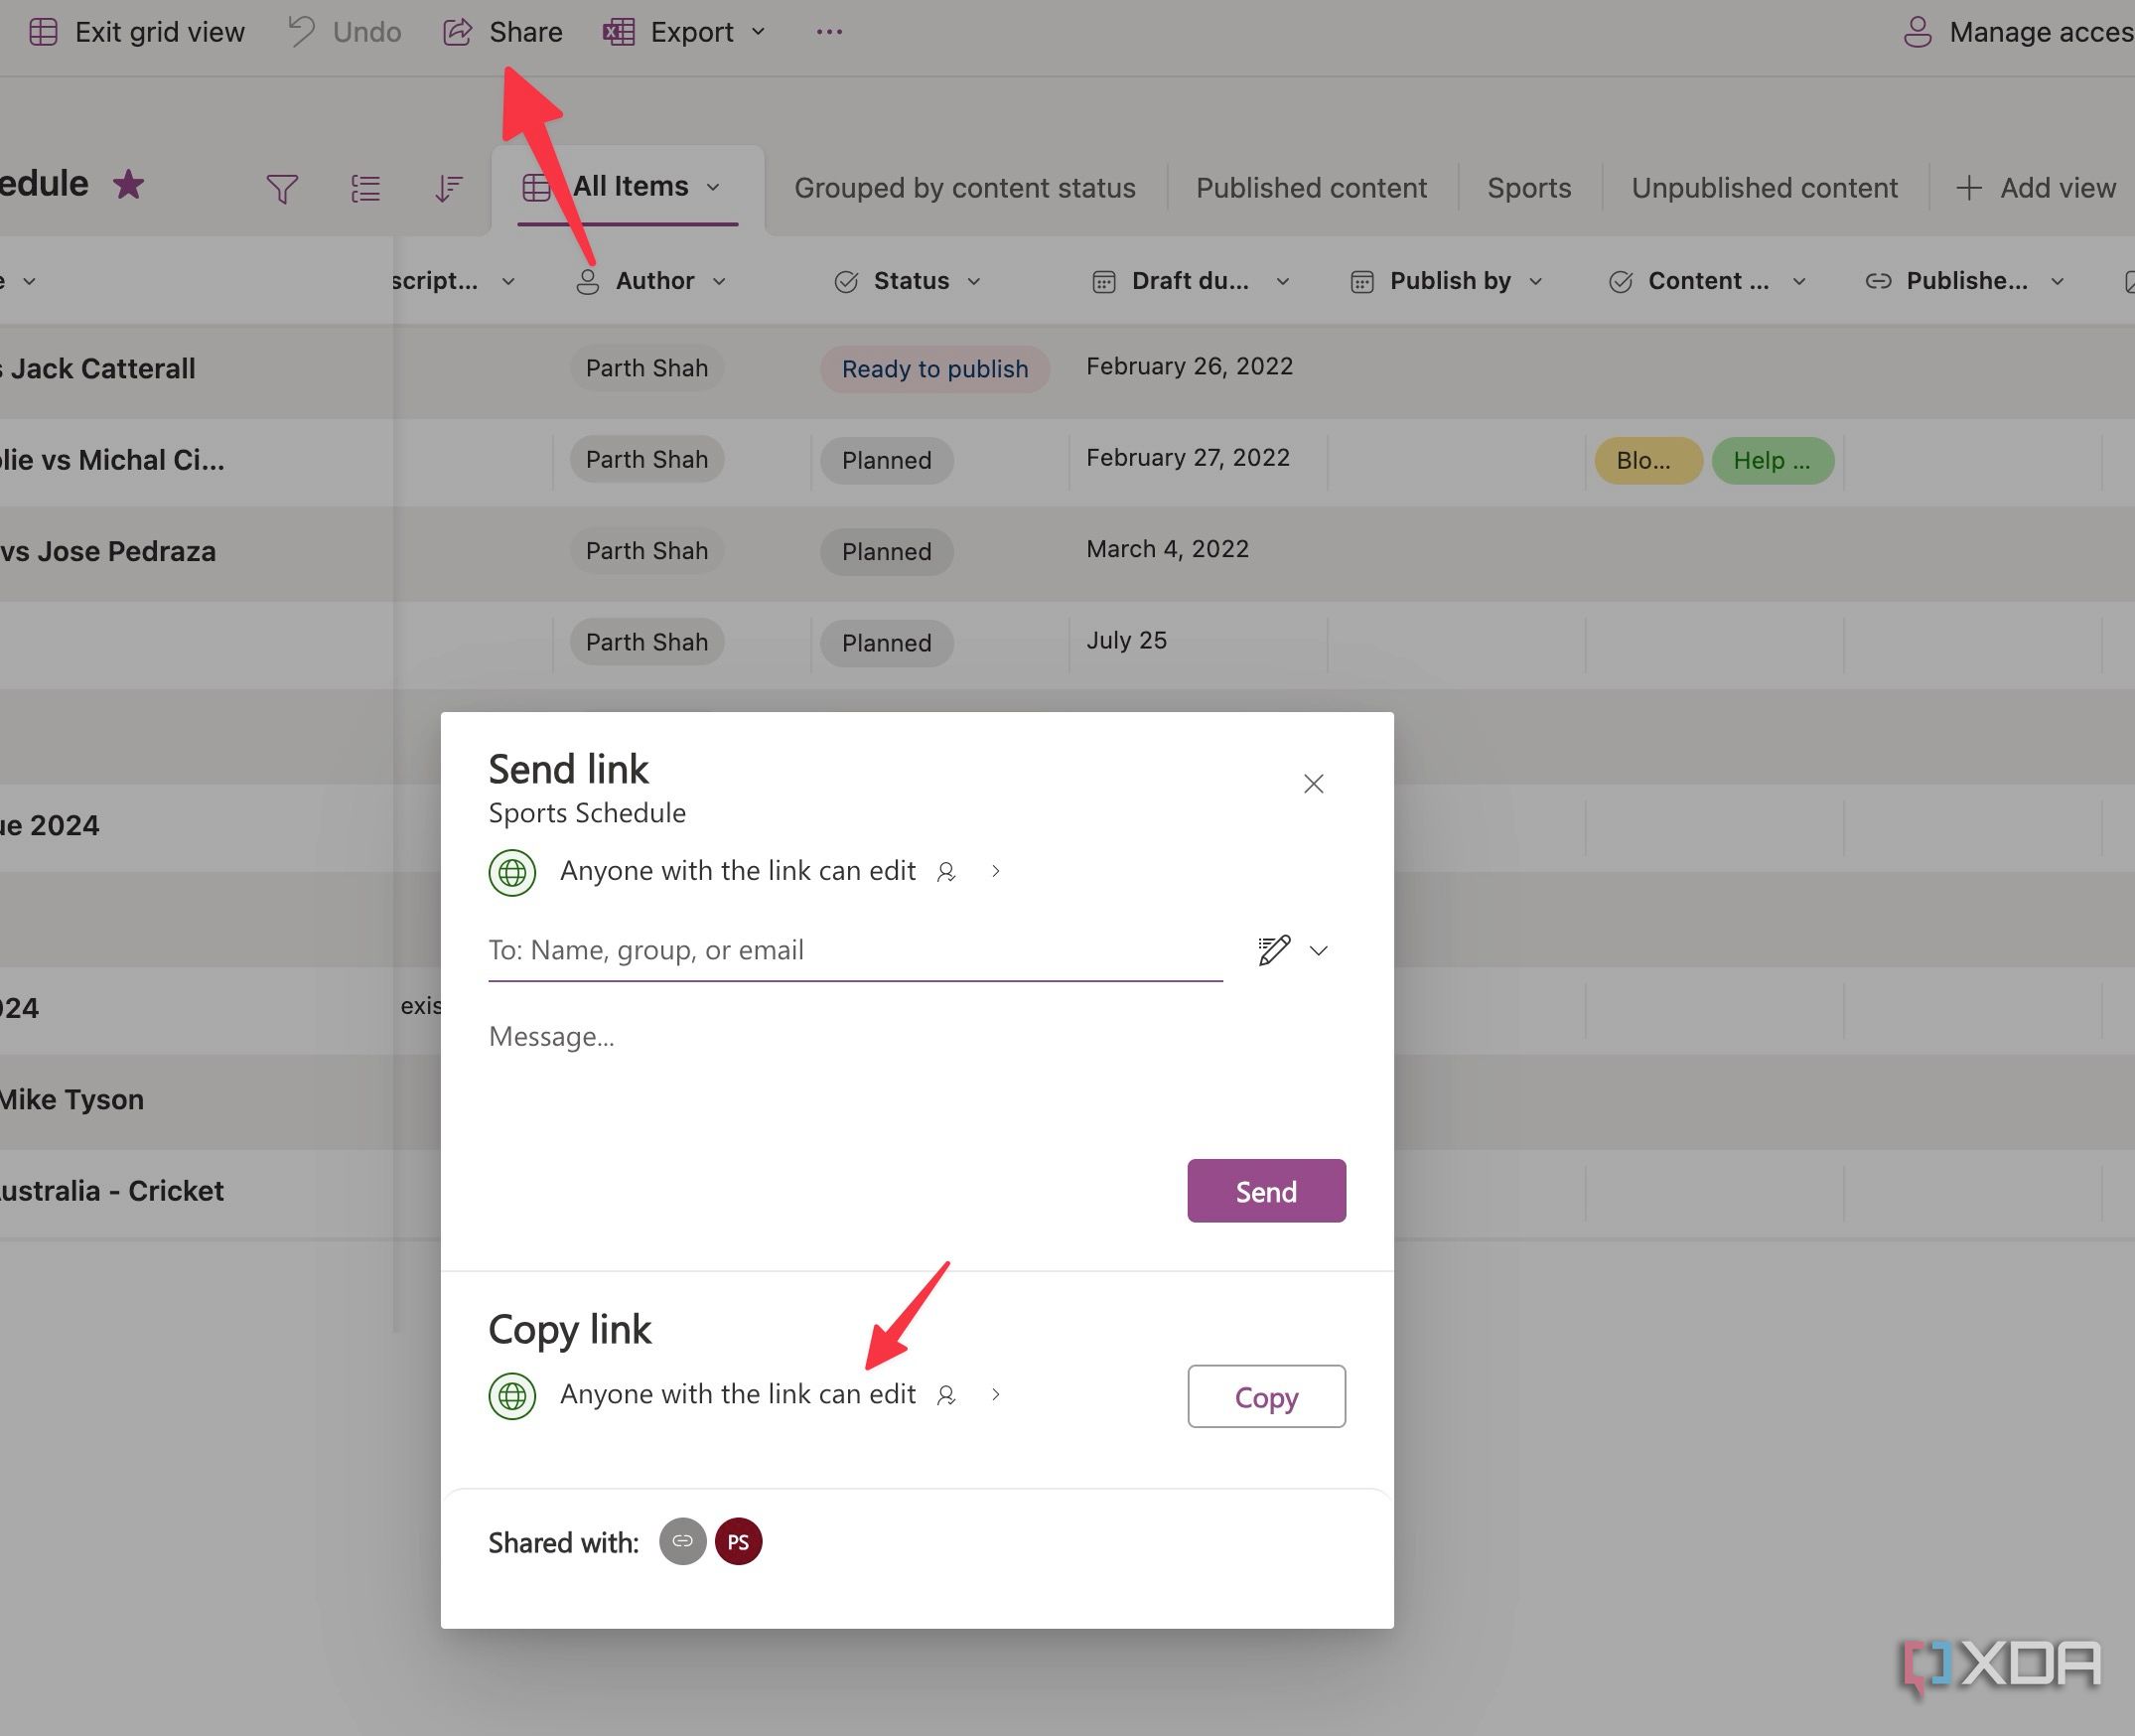Click the Send button in the dialog
This screenshot has height=1736, width=2135.
pyautogui.click(x=1266, y=1190)
